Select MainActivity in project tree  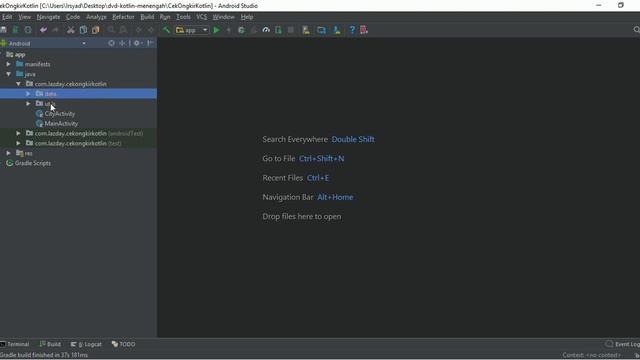57,123
